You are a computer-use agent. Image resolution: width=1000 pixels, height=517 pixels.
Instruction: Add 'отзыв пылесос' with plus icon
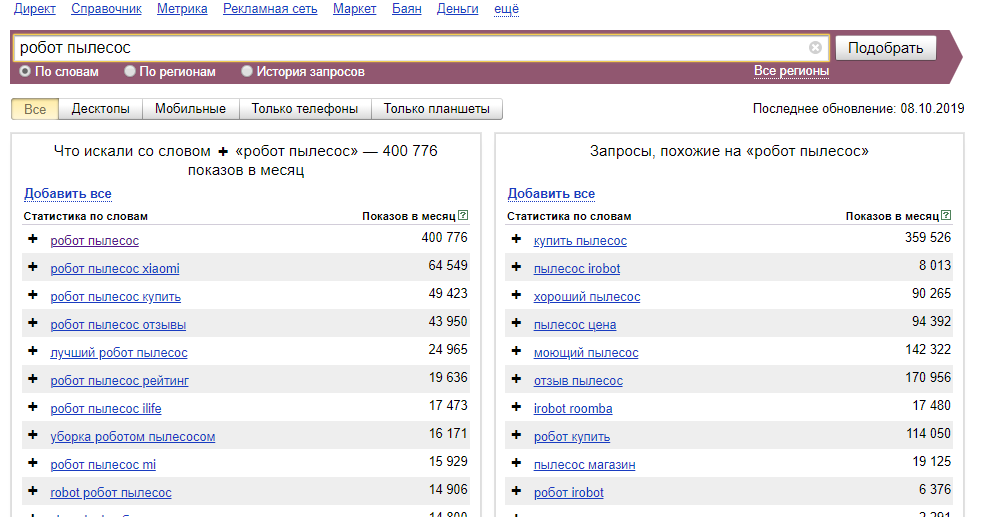517,379
